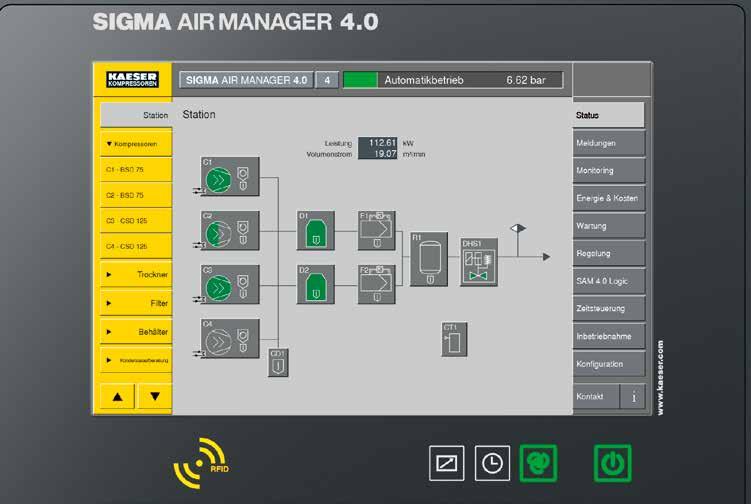
Task: Click the number 4 header button
Action: point(327,80)
